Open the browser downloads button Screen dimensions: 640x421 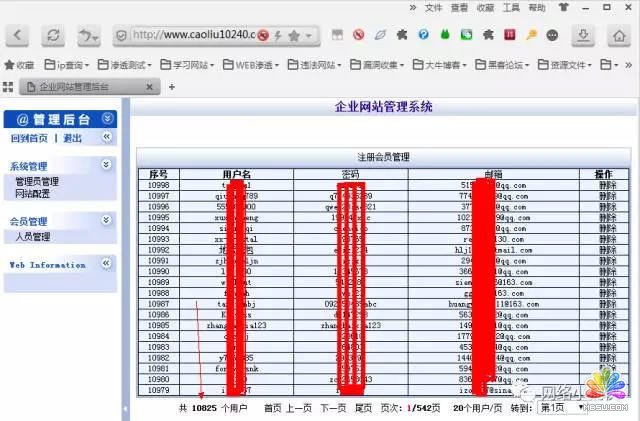(583, 36)
